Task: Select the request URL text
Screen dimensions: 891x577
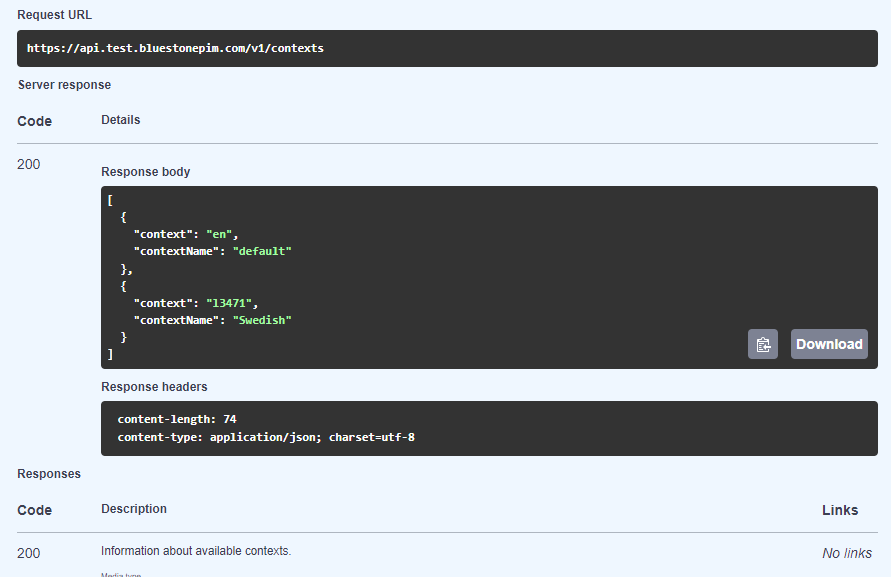Action: pyautogui.click(x=175, y=48)
